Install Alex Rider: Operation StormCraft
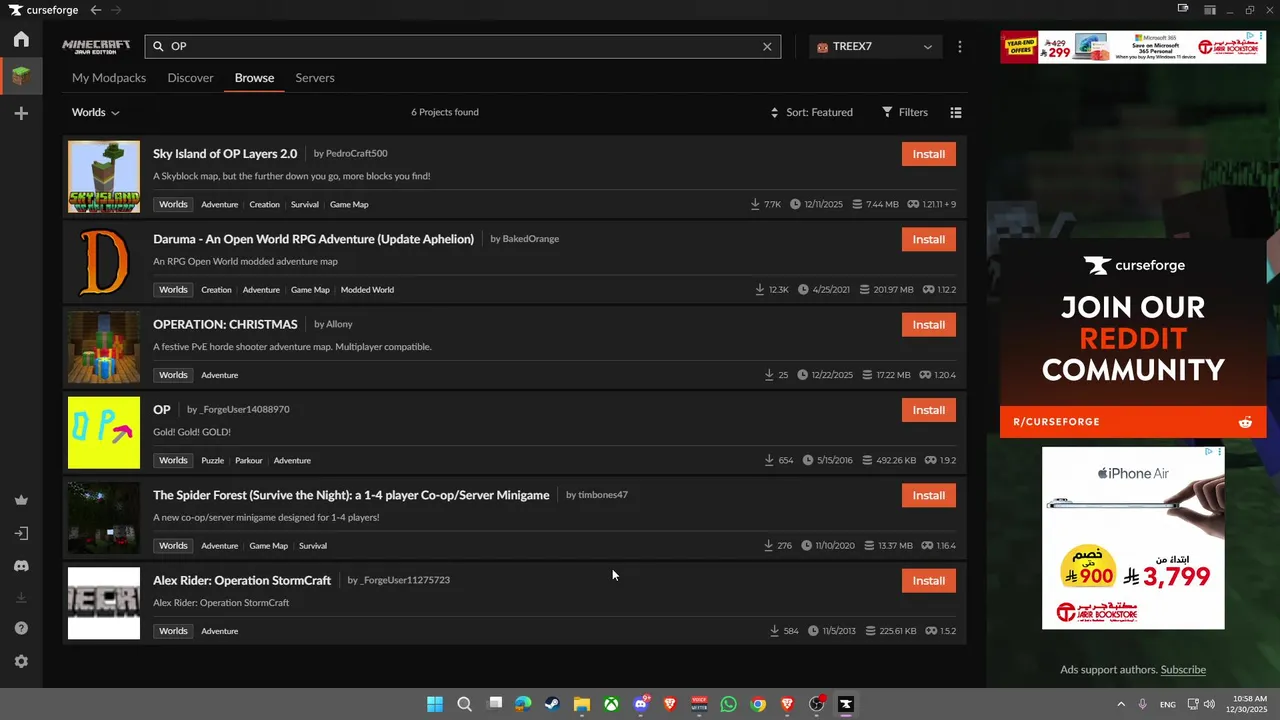This screenshot has height=720, width=1280. (x=929, y=581)
